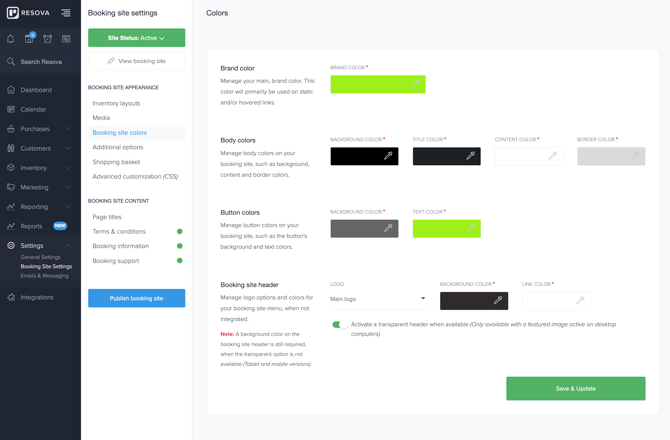Open the Main logo dropdown
This screenshot has height=440, width=670.
pos(378,299)
